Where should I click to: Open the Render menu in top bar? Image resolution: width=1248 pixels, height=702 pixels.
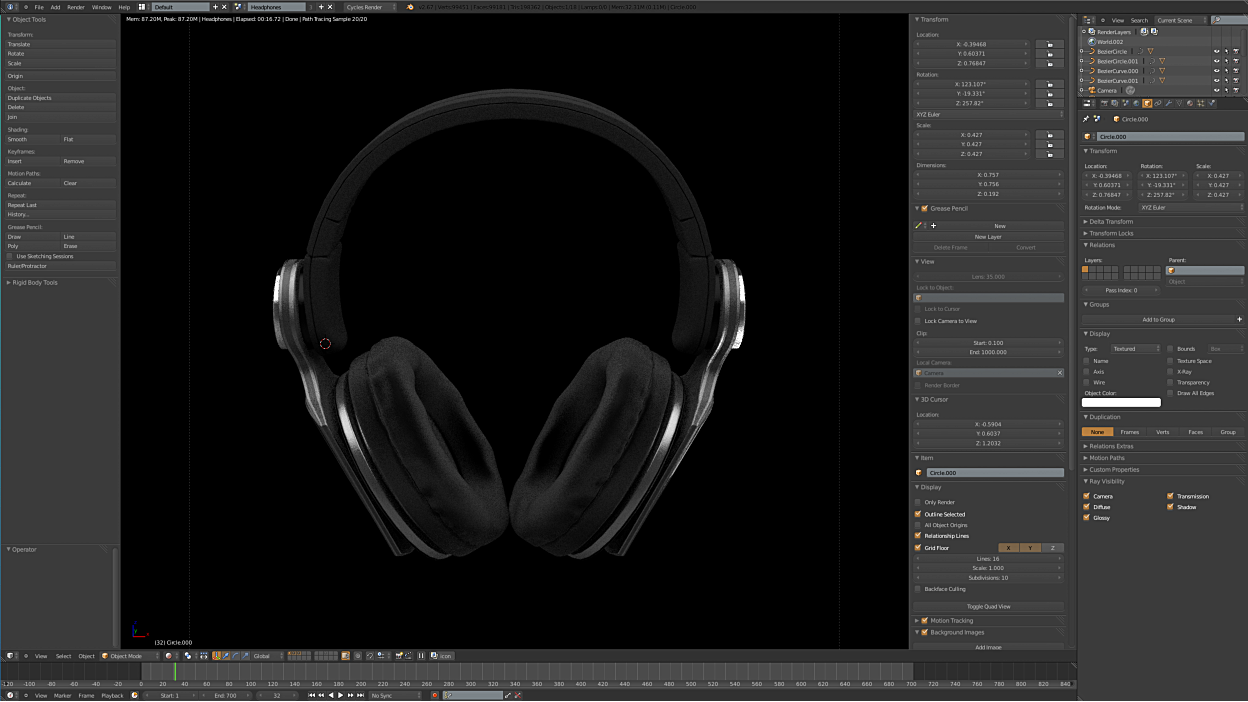(x=76, y=7)
